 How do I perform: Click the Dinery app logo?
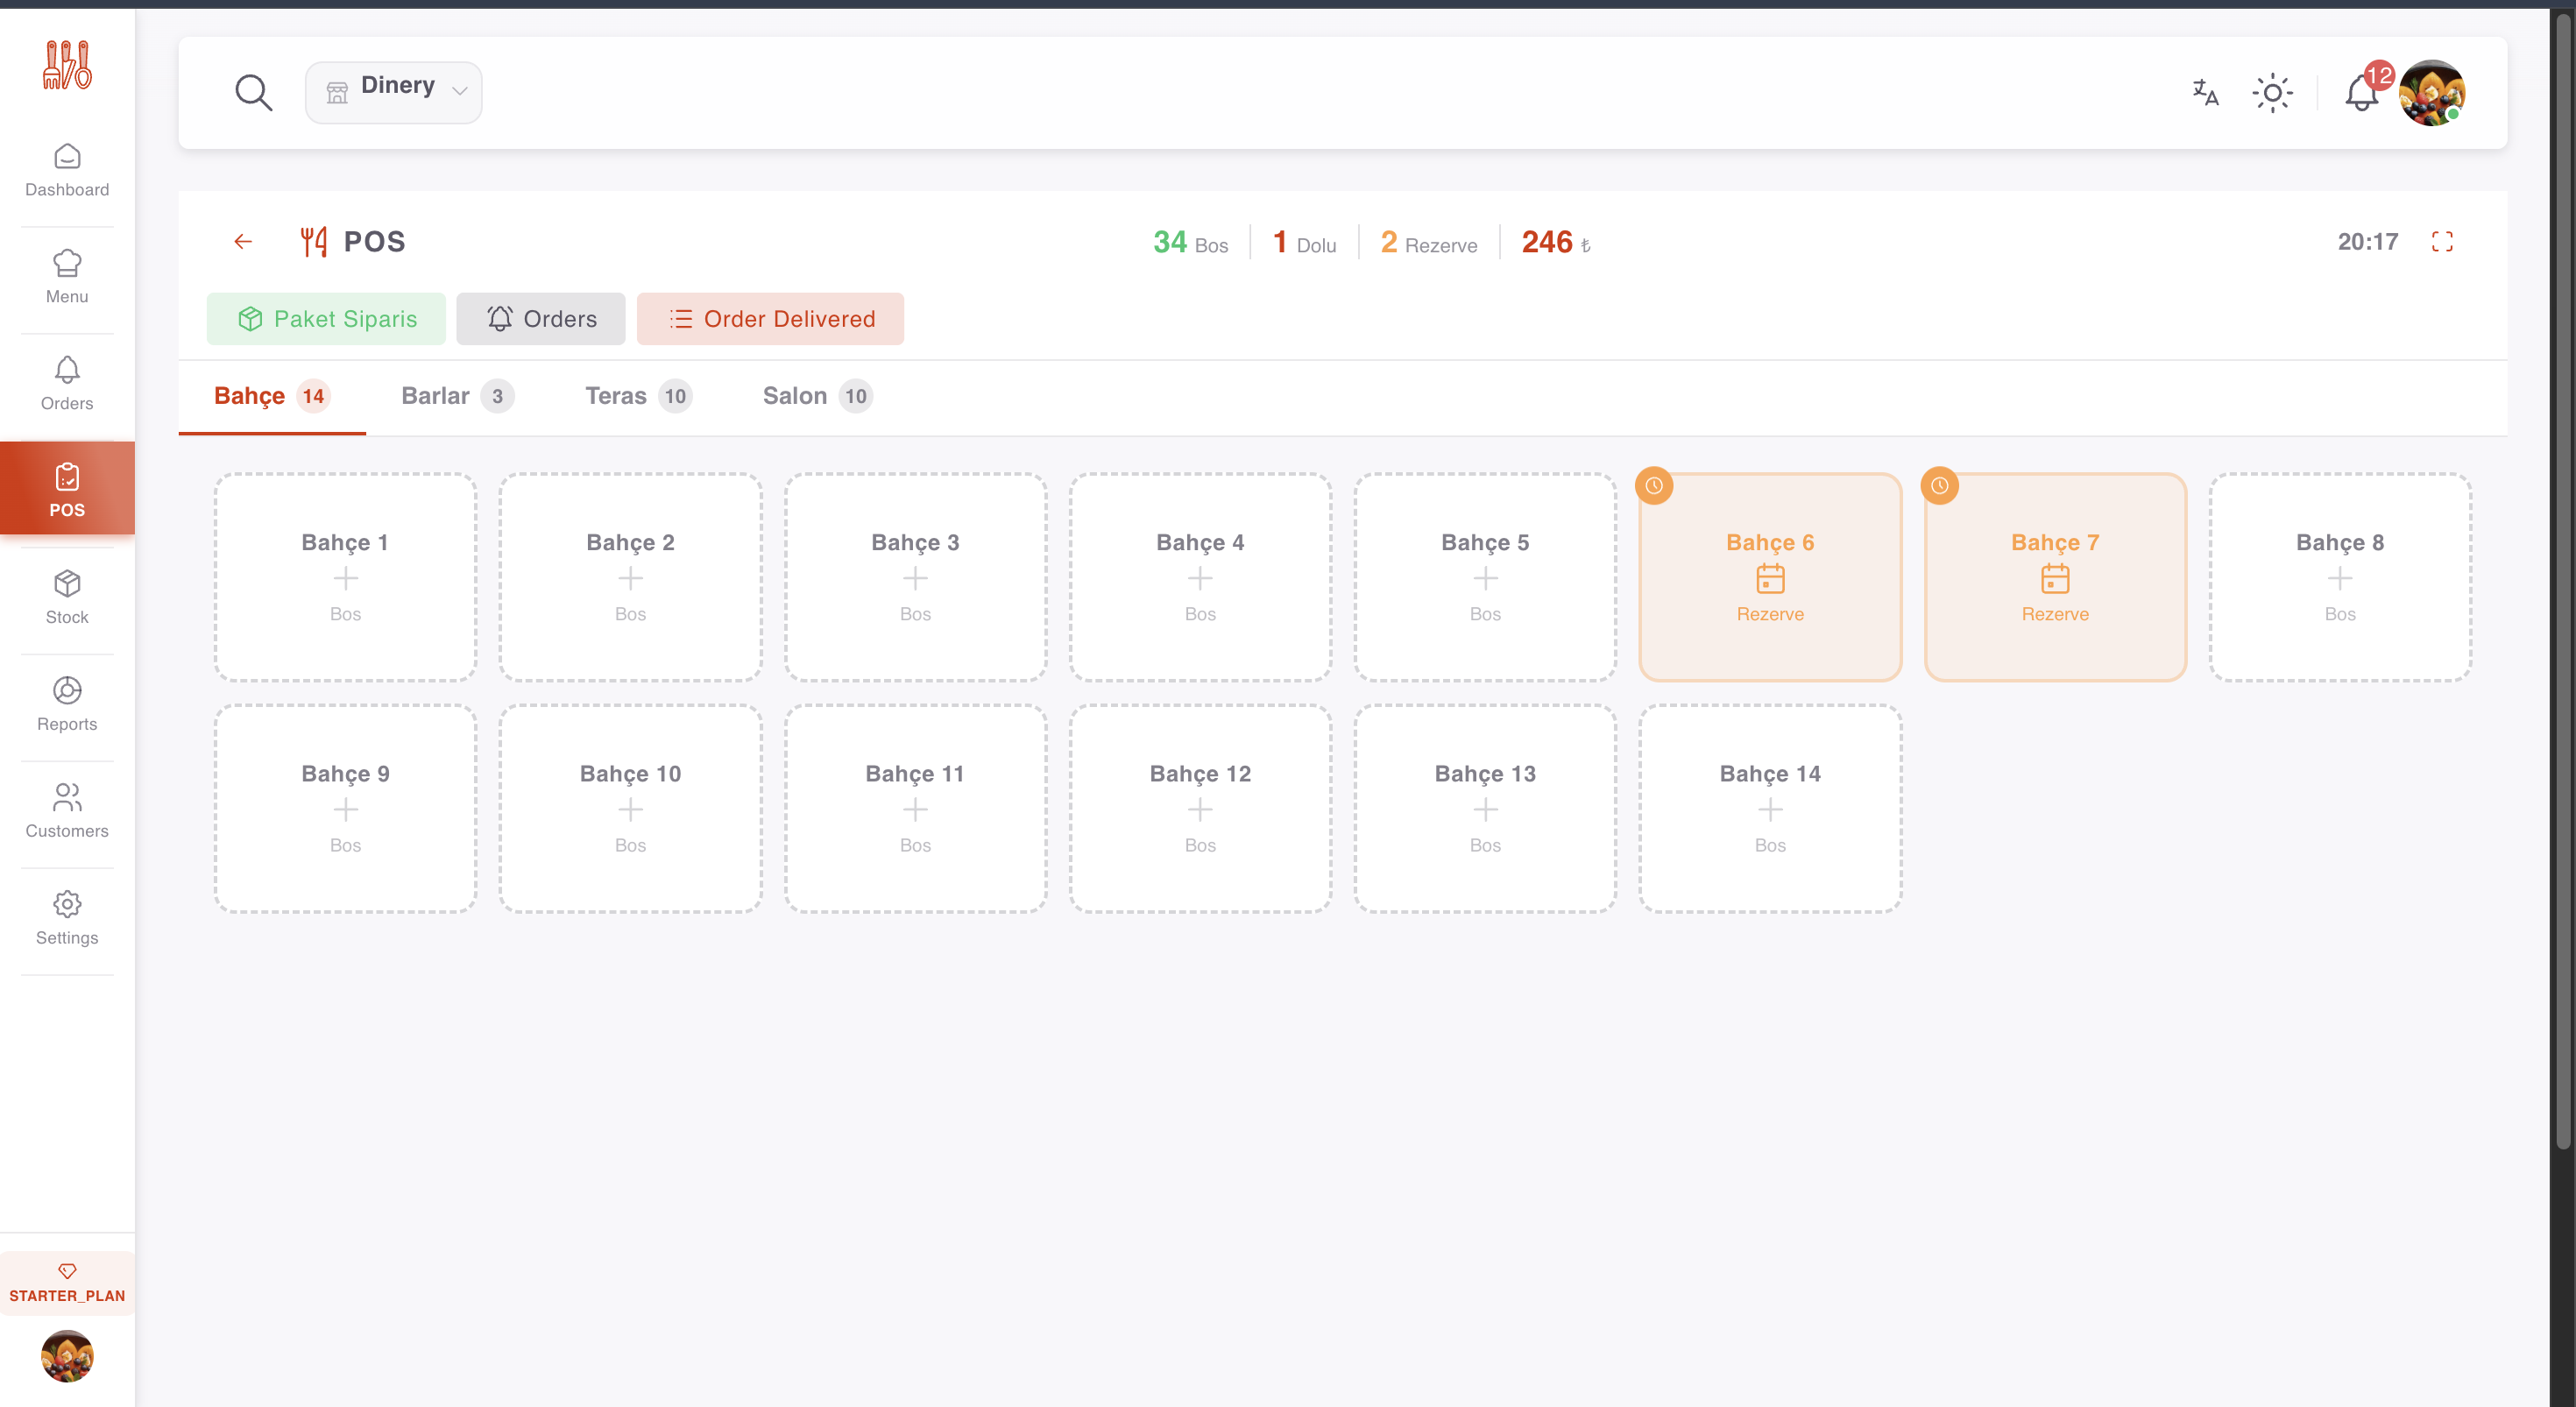(x=67, y=65)
